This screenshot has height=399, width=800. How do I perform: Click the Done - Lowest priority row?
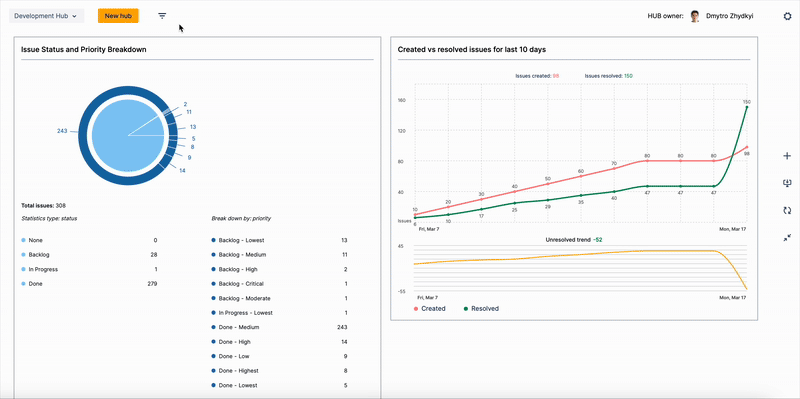280,385
